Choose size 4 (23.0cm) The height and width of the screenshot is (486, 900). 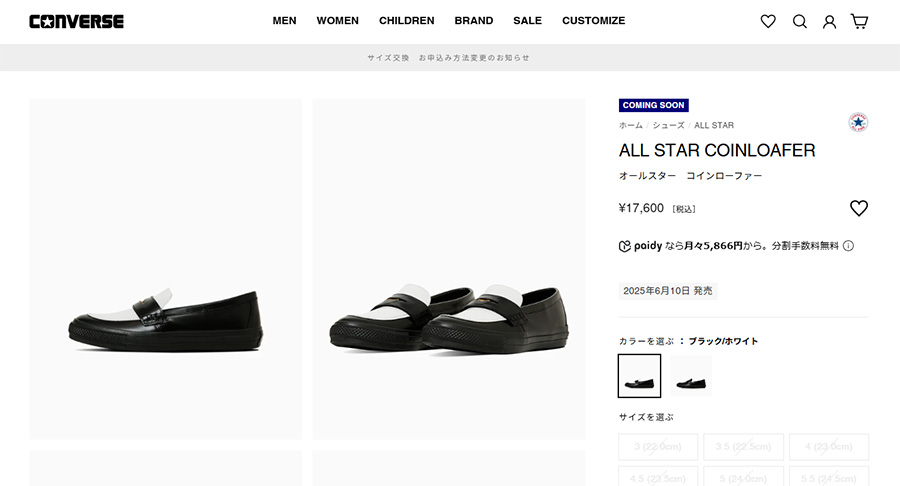point(829,446)
